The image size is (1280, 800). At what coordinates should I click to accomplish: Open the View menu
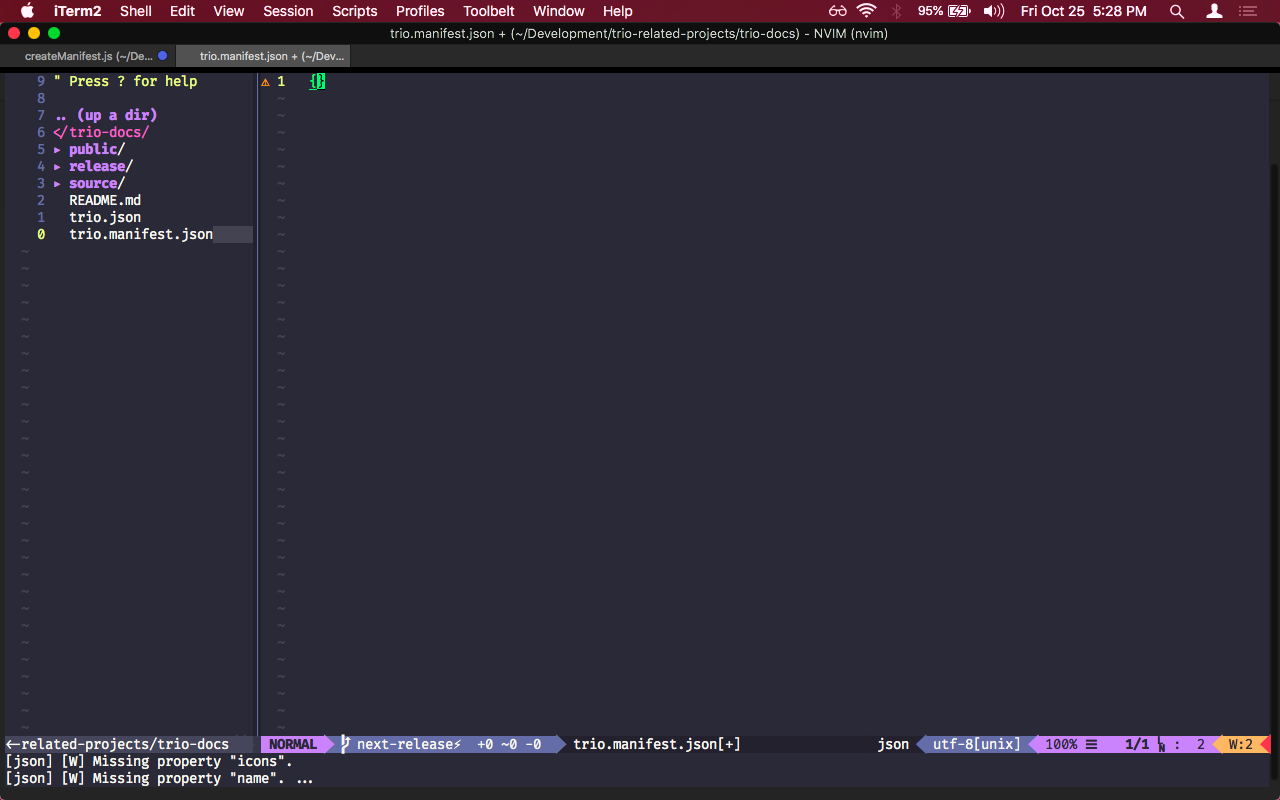[229, 11]
